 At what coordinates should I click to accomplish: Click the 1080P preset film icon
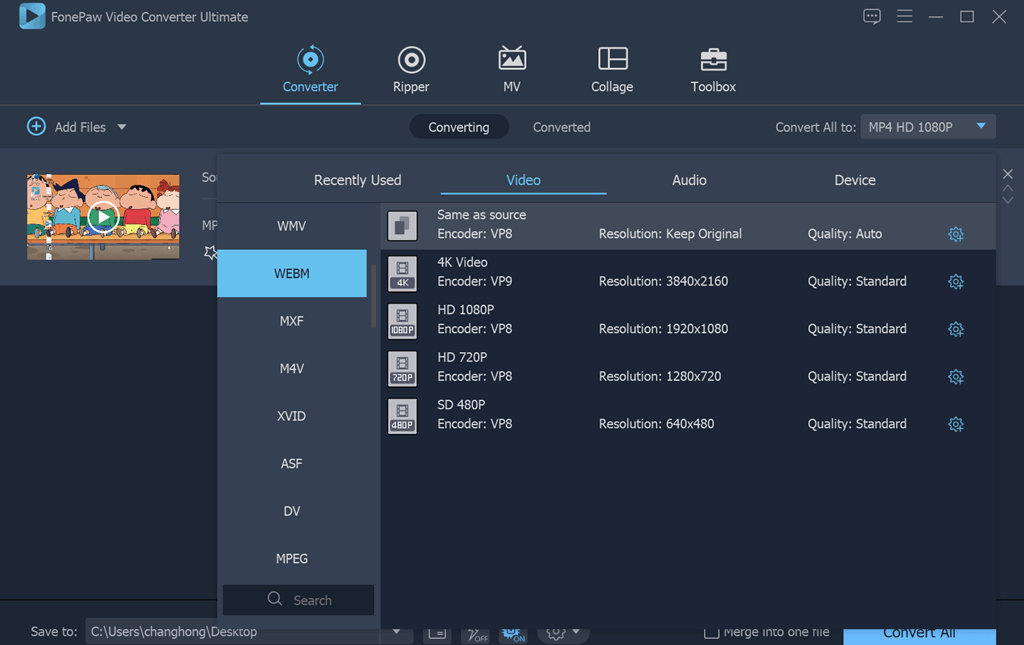402,321
